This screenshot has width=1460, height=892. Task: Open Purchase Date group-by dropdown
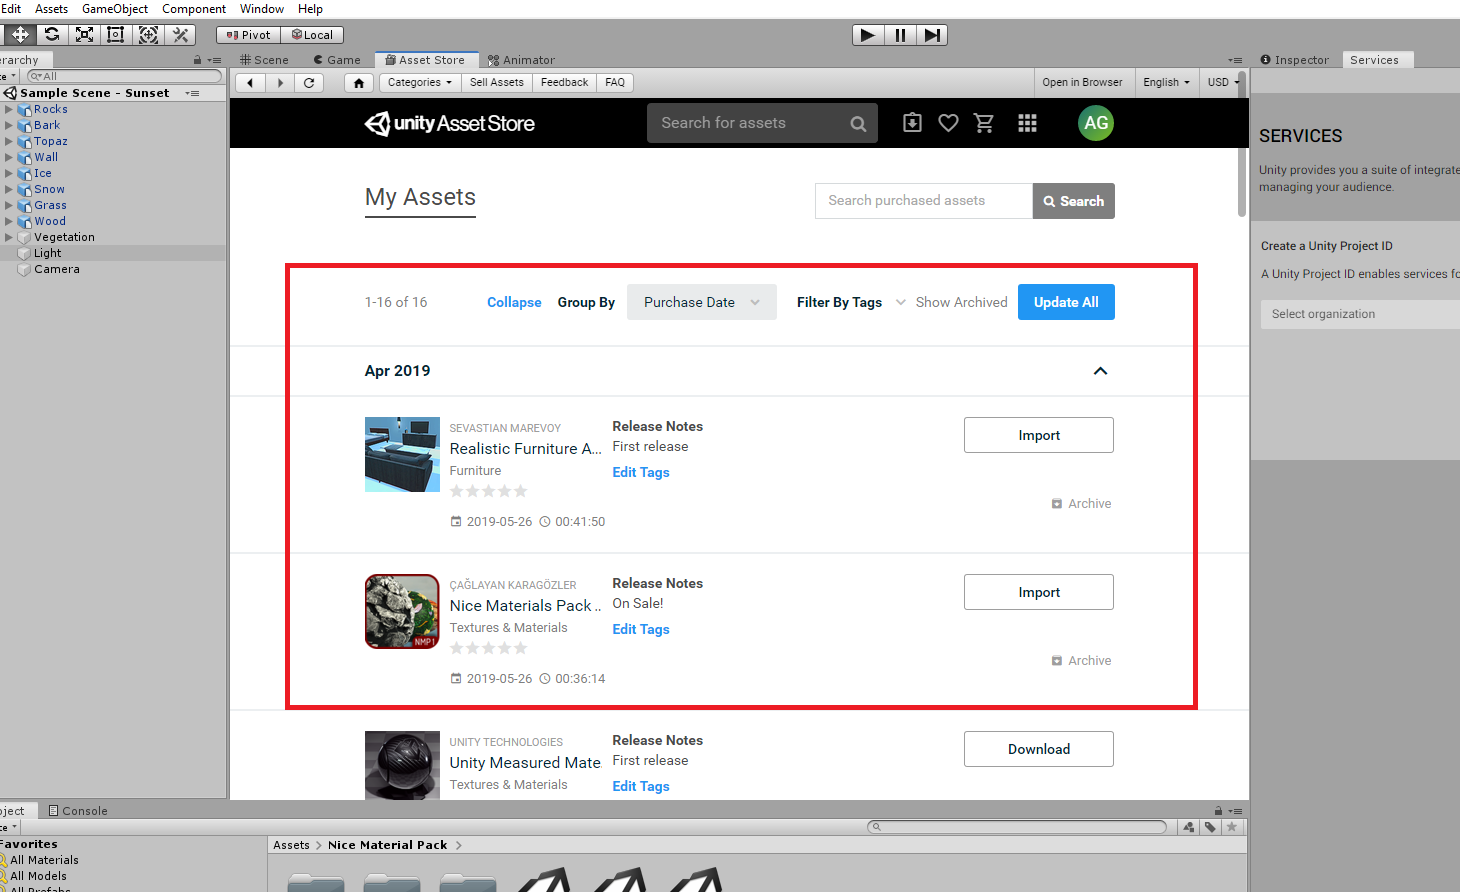(x=702, y=302)
